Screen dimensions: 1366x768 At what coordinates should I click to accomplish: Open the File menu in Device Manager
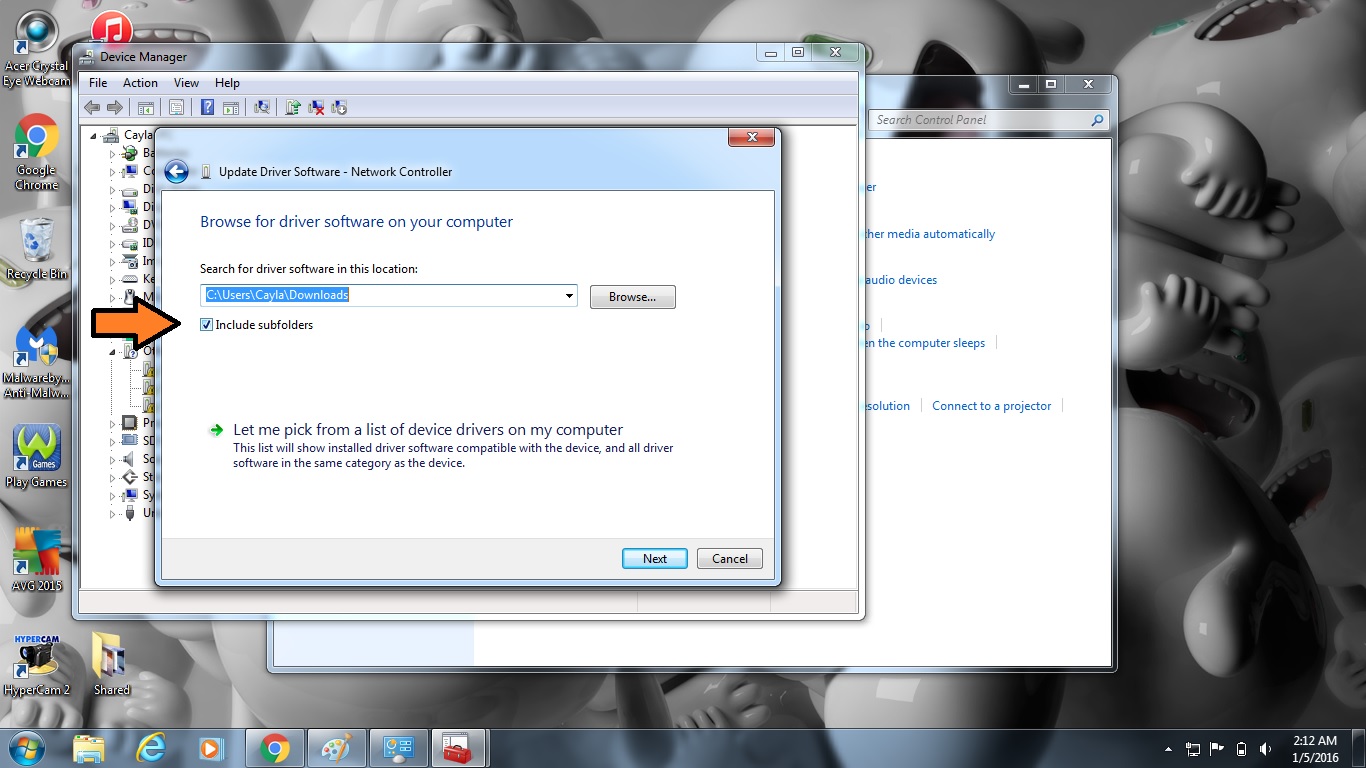click(98, 83)
